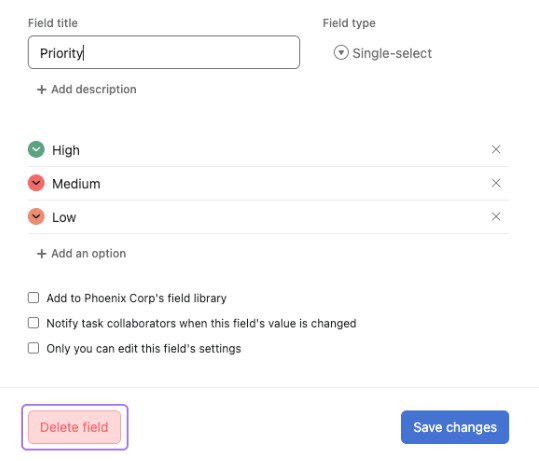Check Only you can edit this field's settings
This screenshot has width=539, height=461.
pos(33,348)
